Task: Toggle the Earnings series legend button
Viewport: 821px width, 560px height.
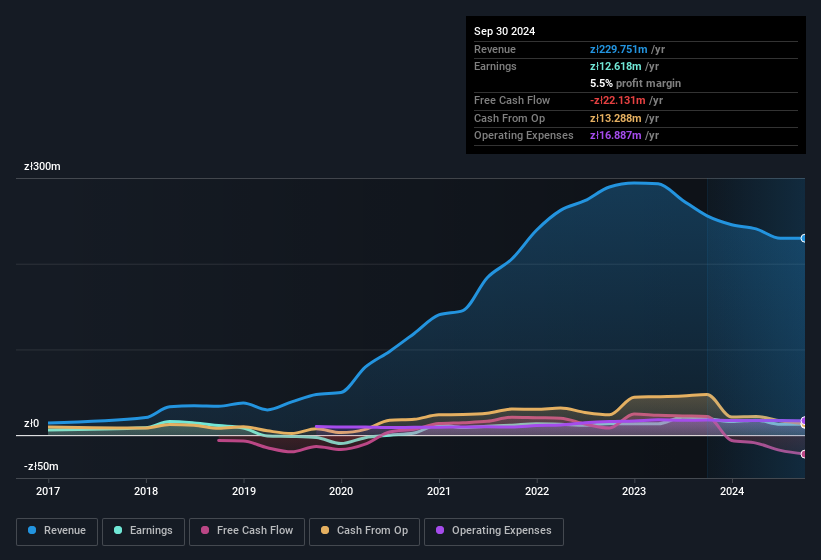Action: coord(143,531)
